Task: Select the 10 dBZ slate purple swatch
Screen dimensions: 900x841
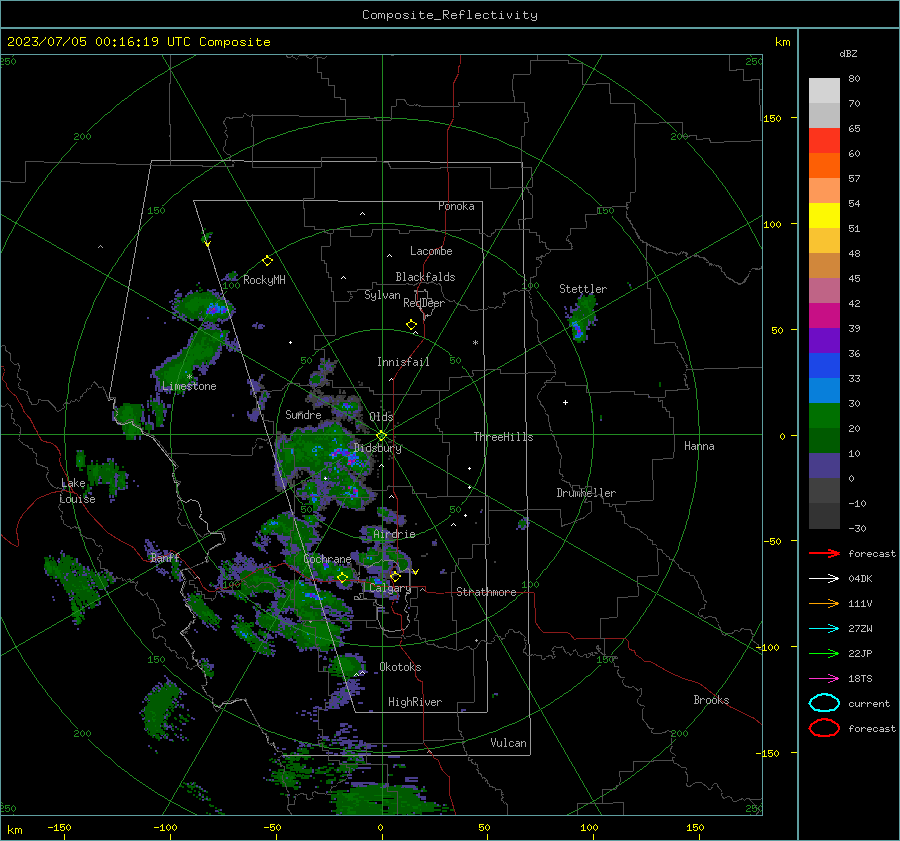Action: pos(824,466)
